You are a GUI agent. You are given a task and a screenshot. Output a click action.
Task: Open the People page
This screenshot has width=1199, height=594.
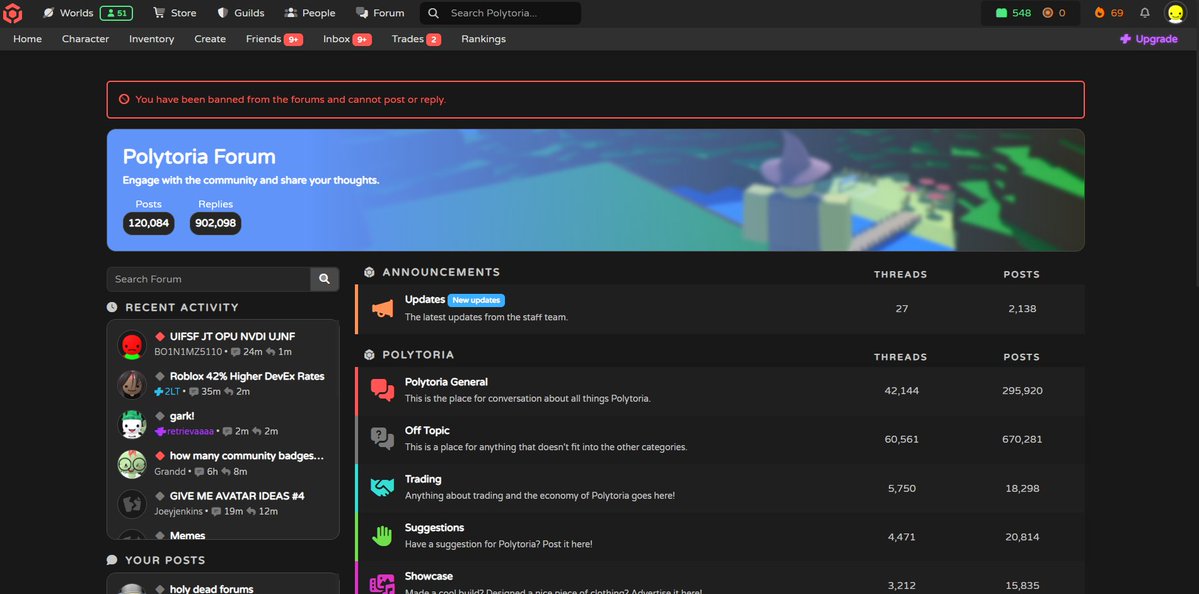click(310, 13)
